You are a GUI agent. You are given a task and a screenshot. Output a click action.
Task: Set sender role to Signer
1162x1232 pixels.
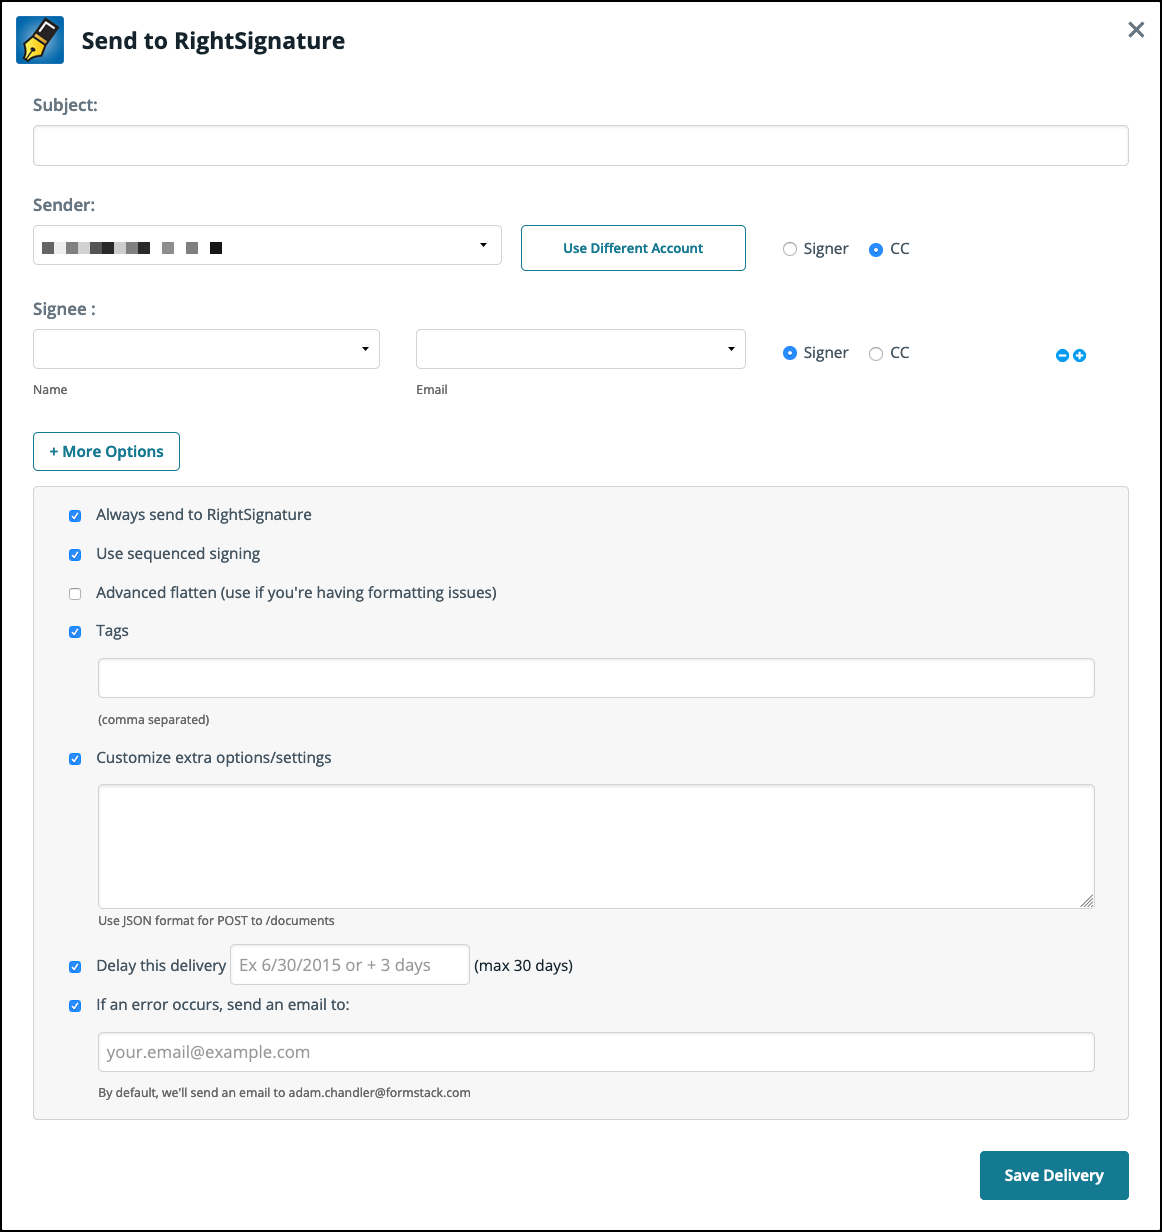pos(790,249)
